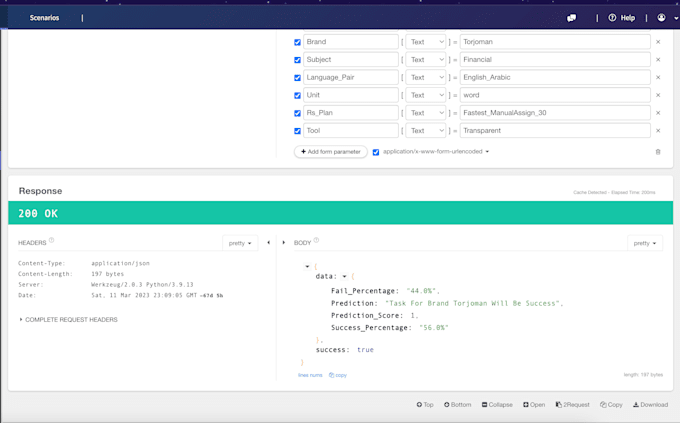Viewport: 680px width, 423px height.
Task: Select the Prediction string value
Action: [x=472, y=303]
